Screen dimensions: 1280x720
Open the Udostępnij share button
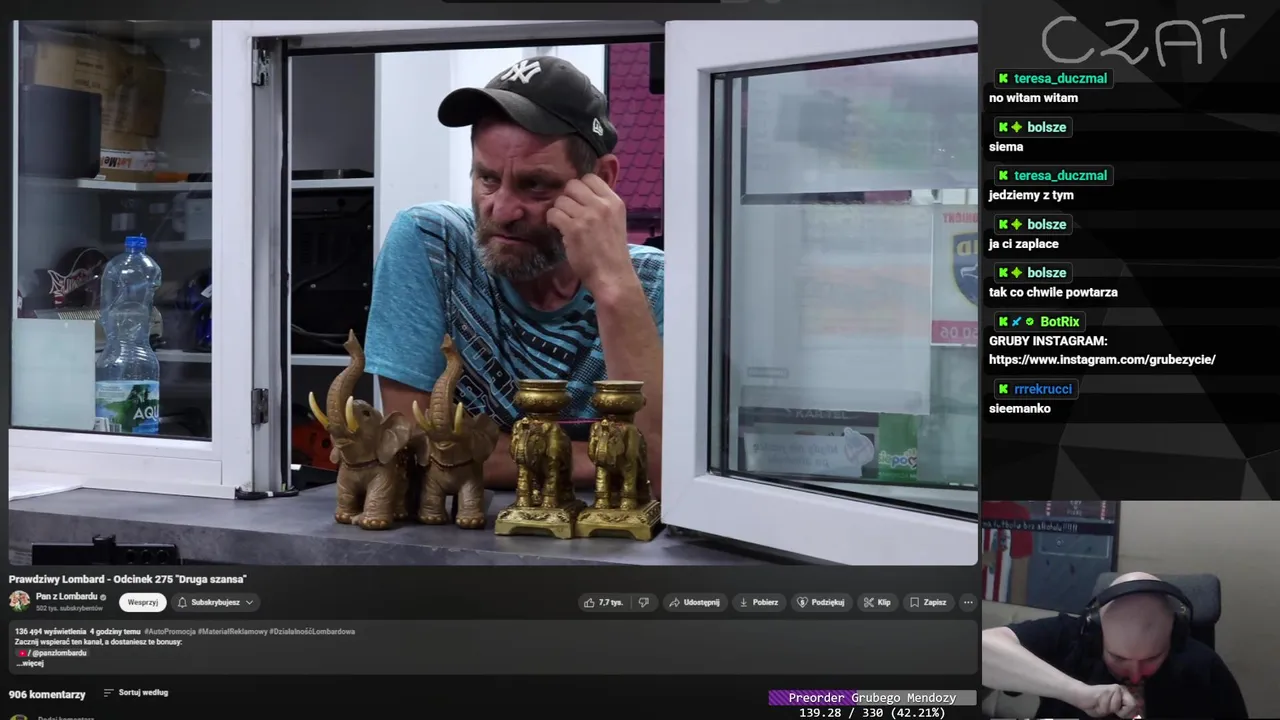pos(694,602)
